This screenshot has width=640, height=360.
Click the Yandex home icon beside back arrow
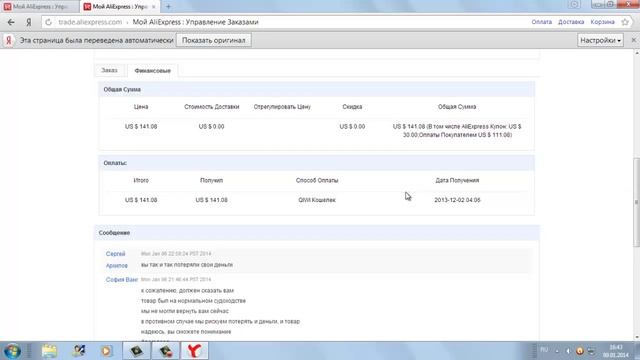pos(29,22)
